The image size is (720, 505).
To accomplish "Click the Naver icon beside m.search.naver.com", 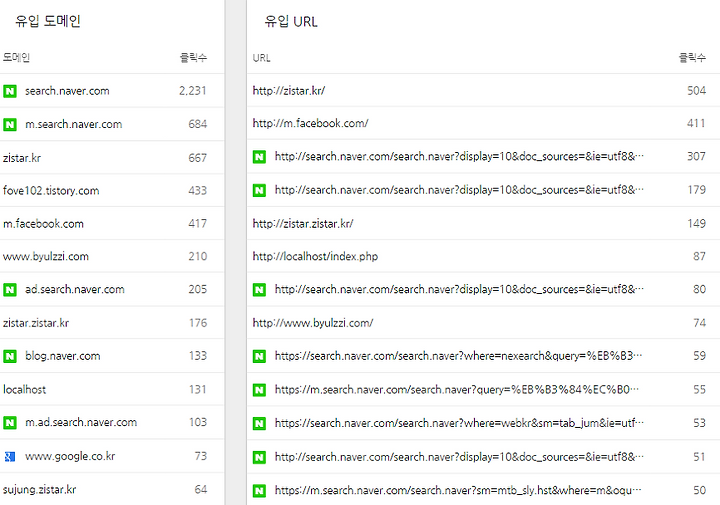I will click(10, 124).
